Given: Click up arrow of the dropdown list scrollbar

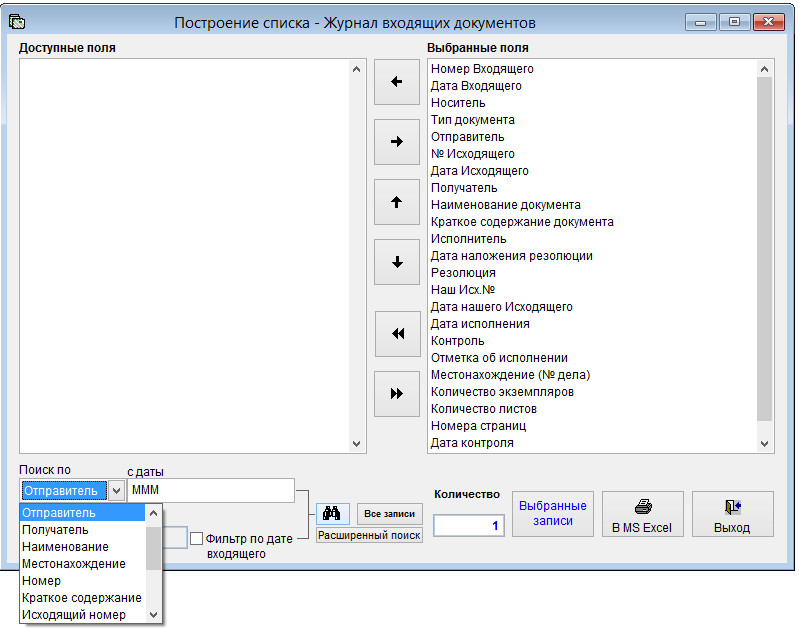Looking at the screenshot, I should (154, 513).
